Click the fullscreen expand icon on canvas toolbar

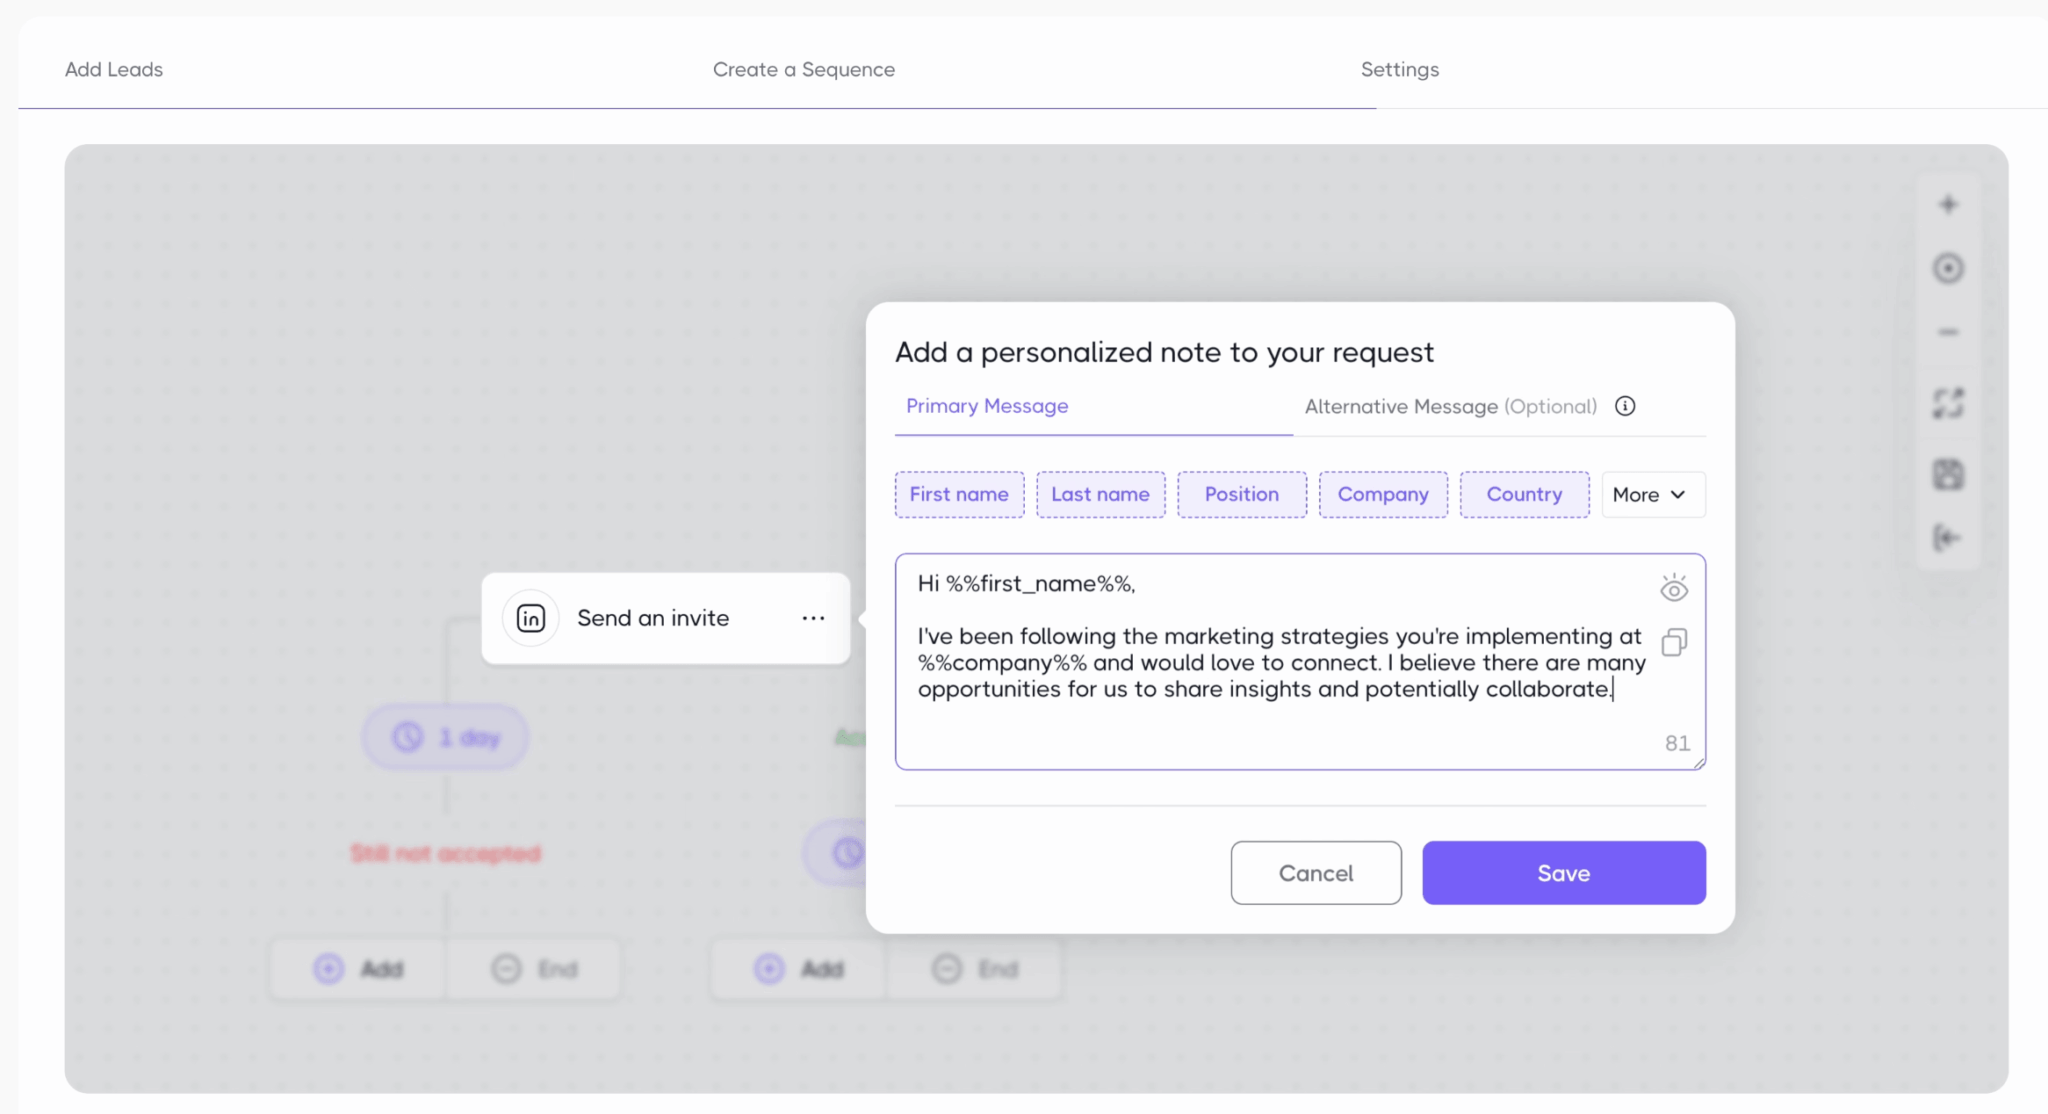(1948, 403)
